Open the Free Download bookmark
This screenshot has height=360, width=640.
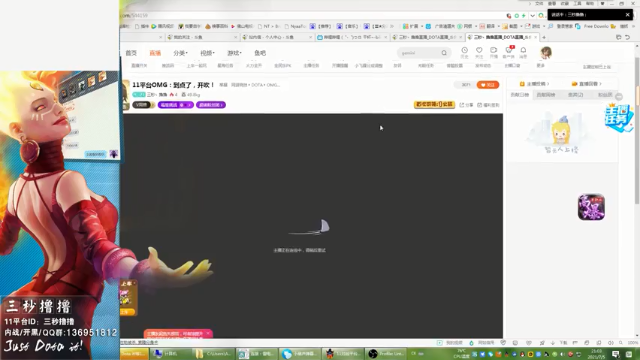[x=592, y=26]
